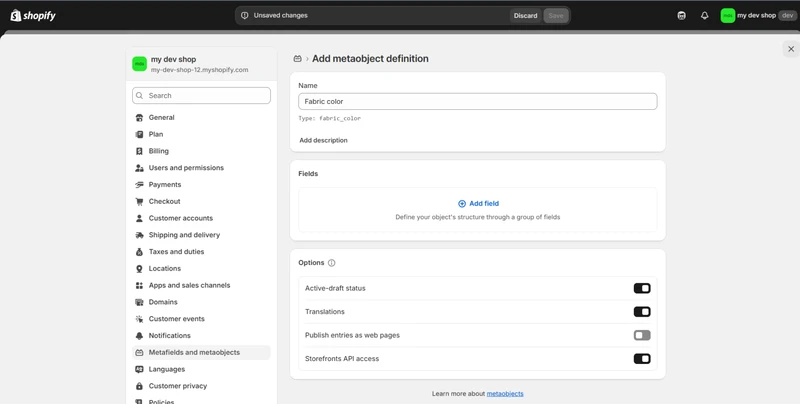Image resolution: width=800 pixels, height=404 pixels.
Task: Click the Checkout cart icon
Action: pos(139,201)
